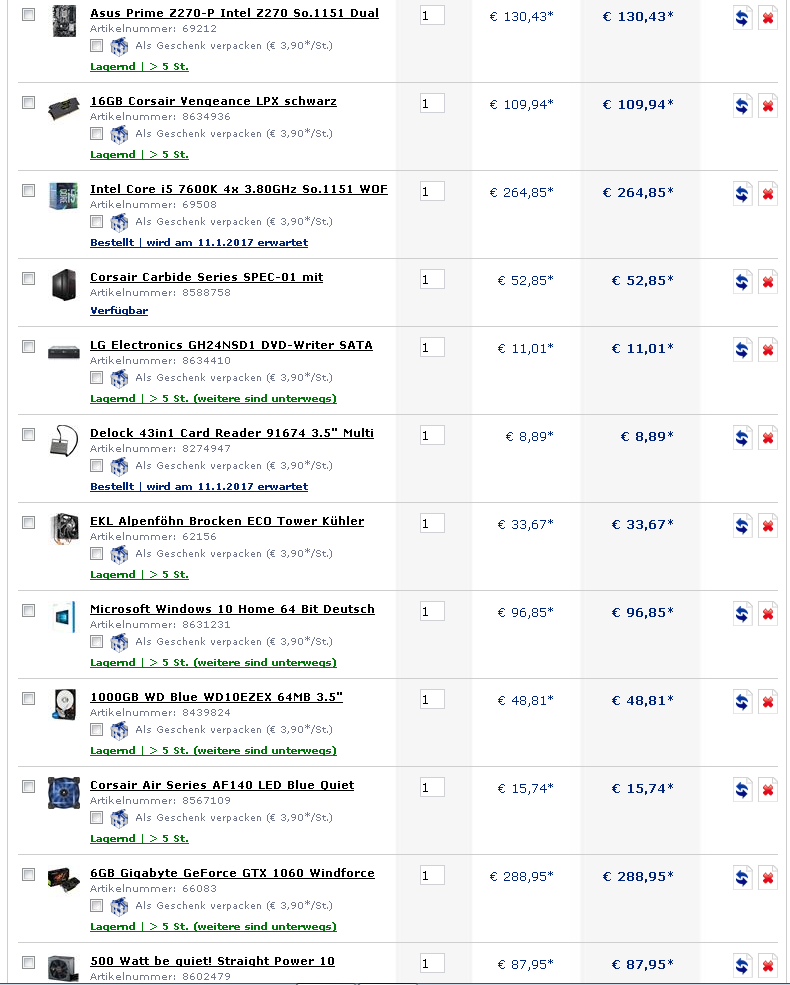Delete 500 Watt be quiet! power supply
Screen dimensions: 790x985
[767, 965]
